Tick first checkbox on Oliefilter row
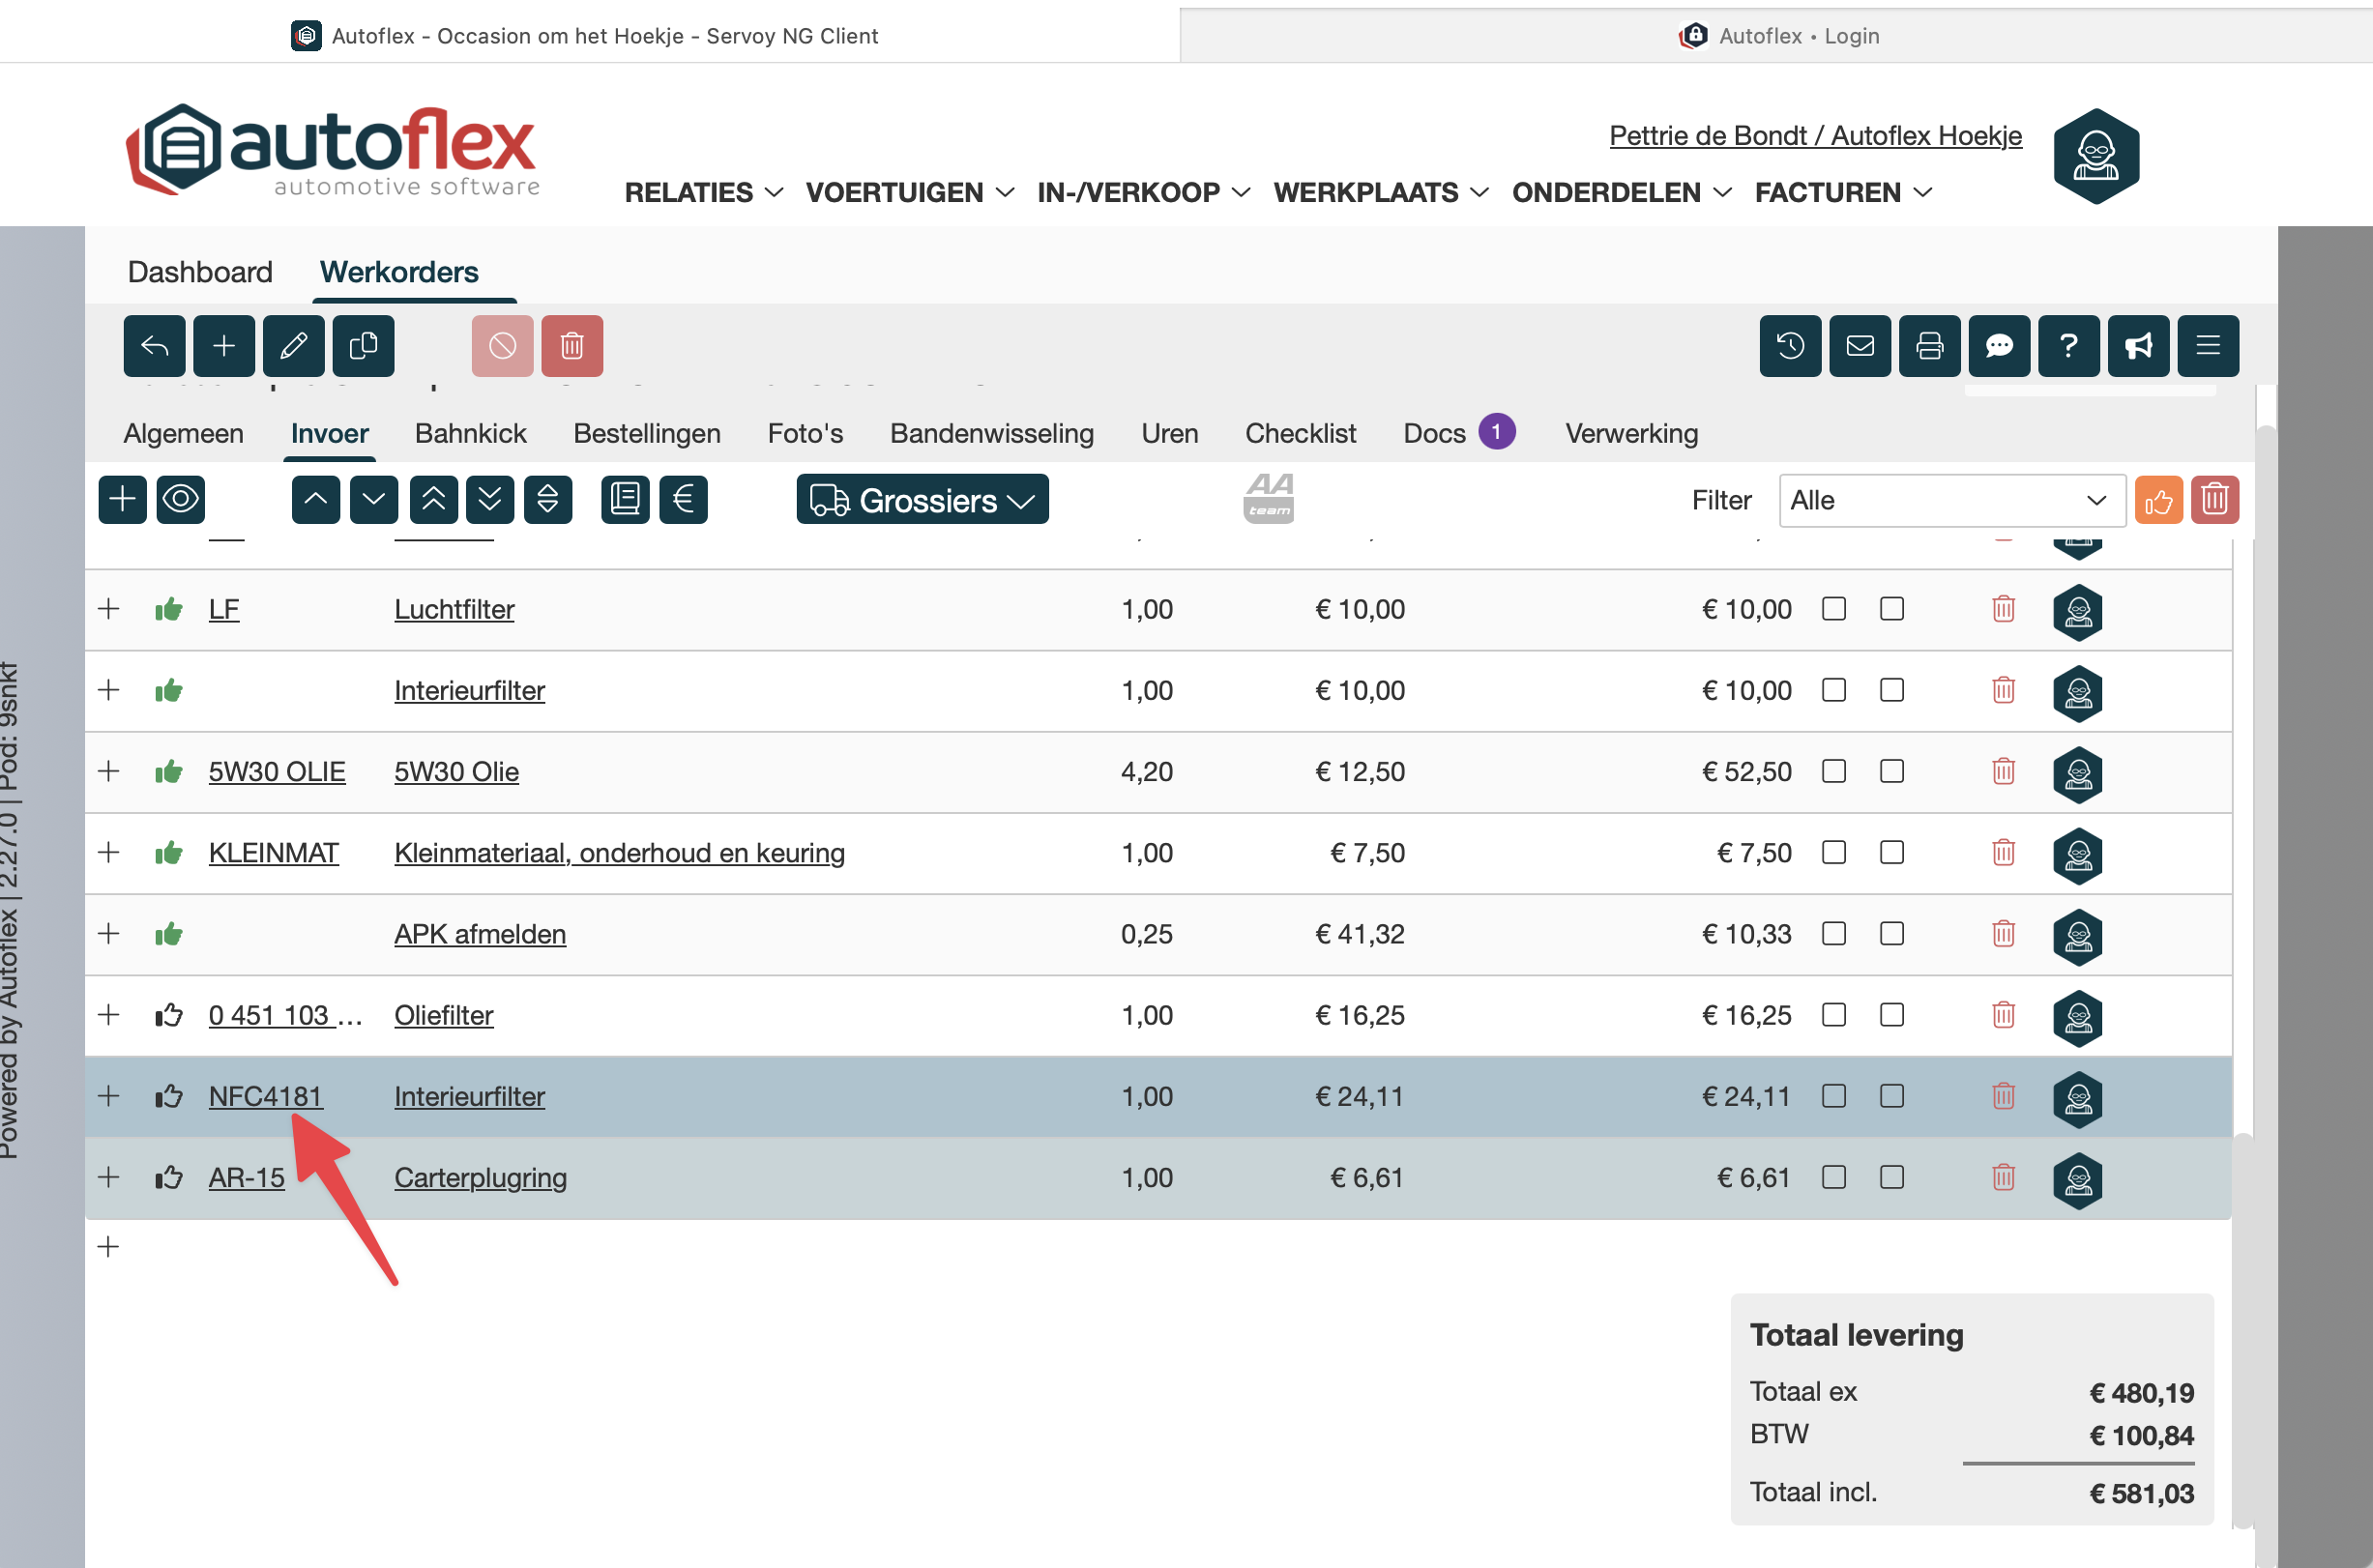The width and height of the screenshot is (2373, 1568). (x=1833, y=1015)
